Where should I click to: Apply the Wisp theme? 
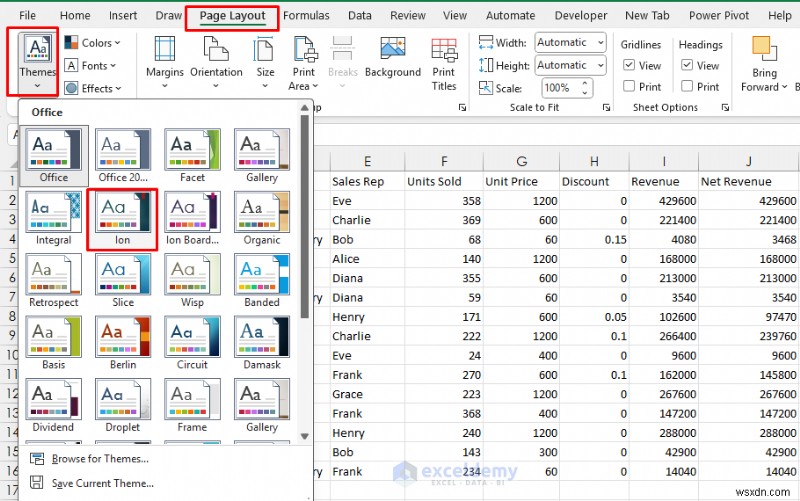(x=192, y=281)
